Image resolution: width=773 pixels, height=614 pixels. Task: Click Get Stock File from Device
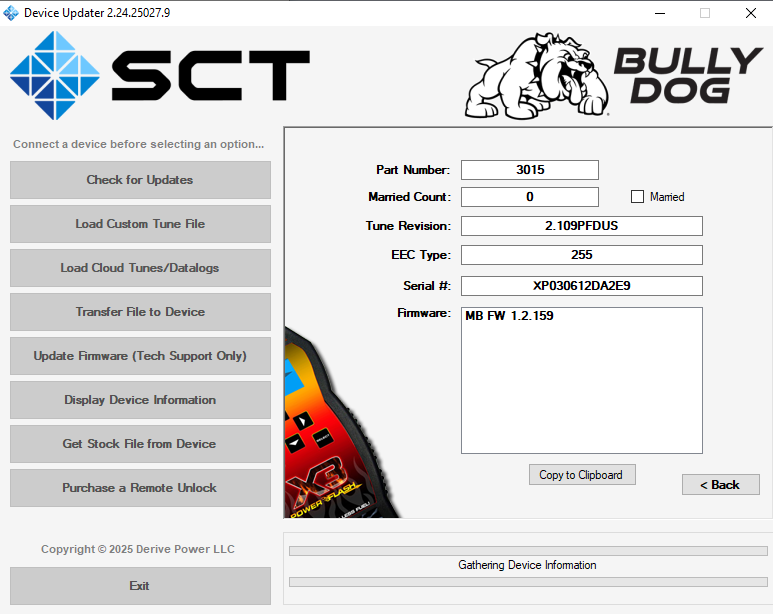click(140, 444)
